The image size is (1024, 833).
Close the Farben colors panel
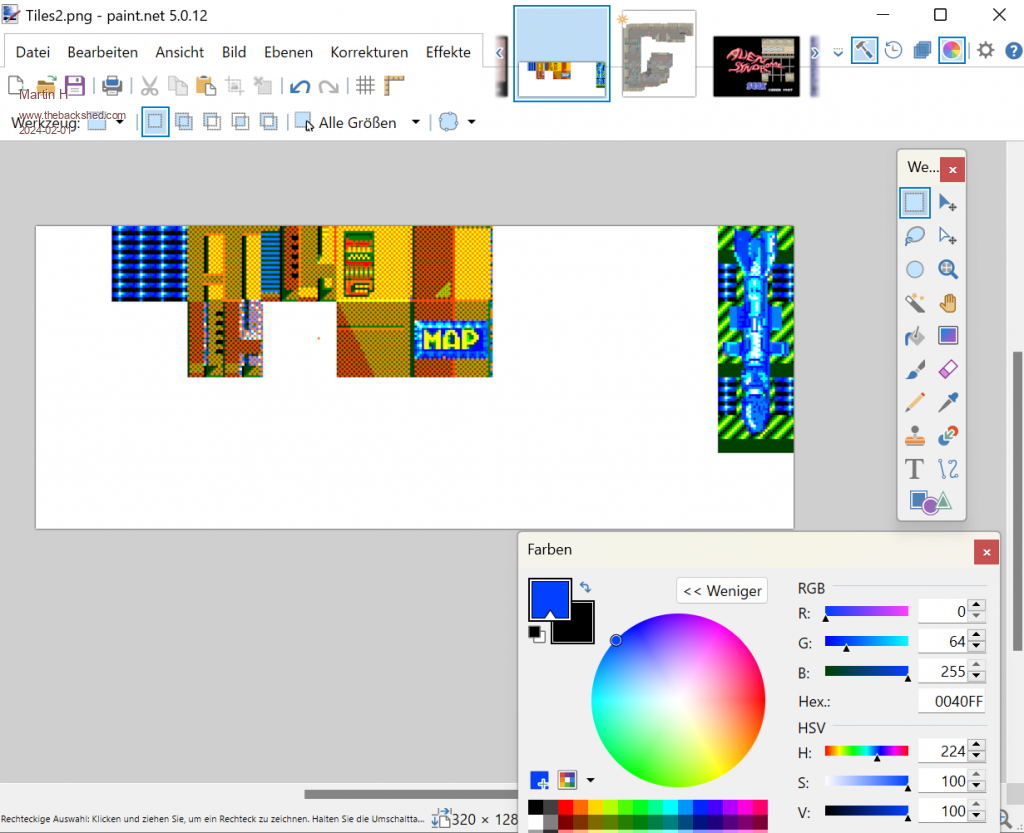pos(986,551)
